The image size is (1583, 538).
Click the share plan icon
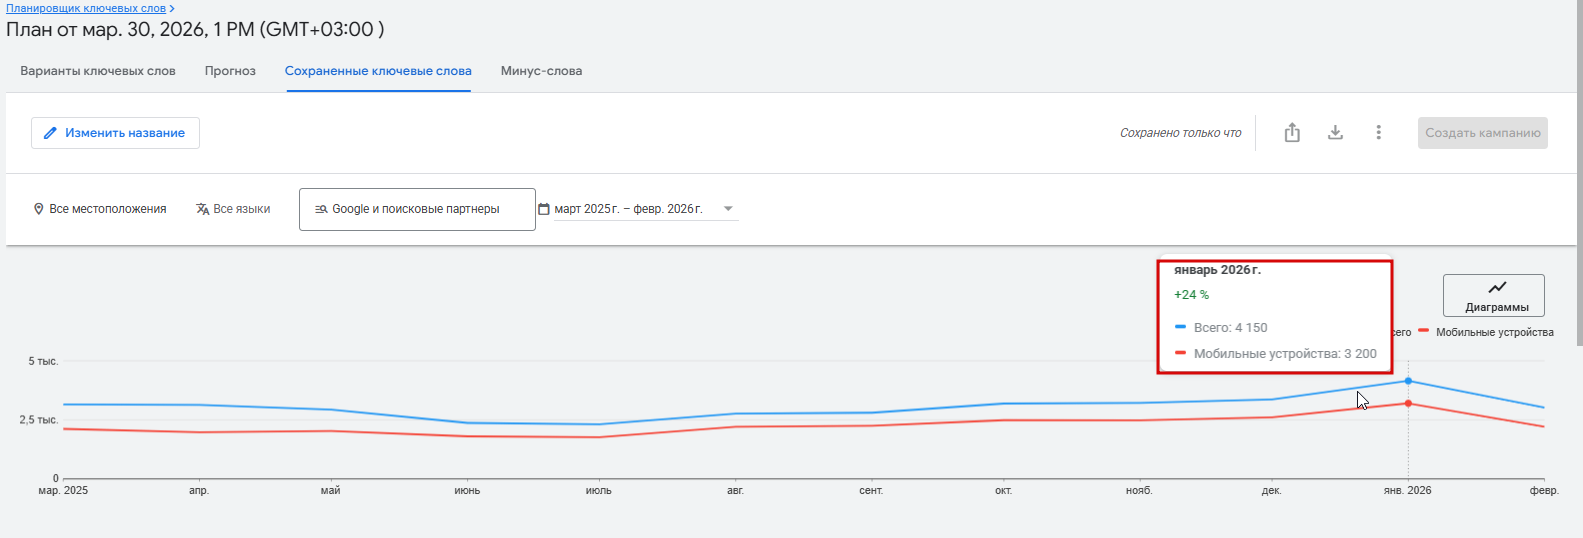[x=1292, y=133]
